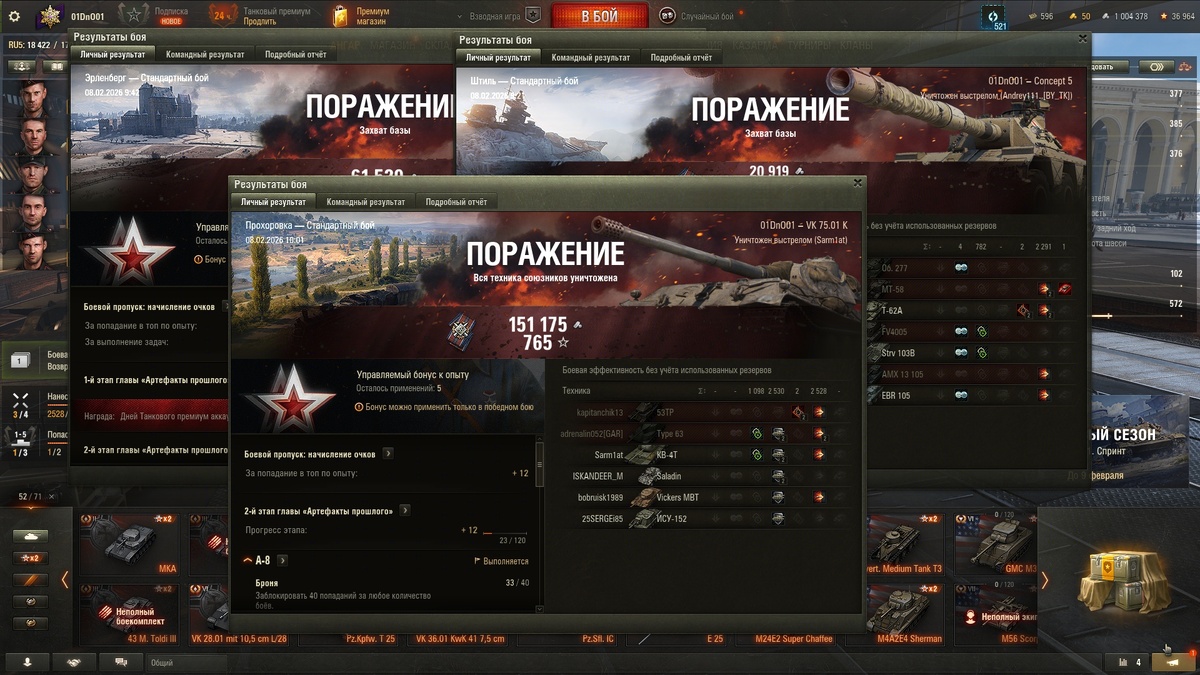This screenshot has height=675, width=1200.
Task: Click the red В БОЙ button
Action: coord(599,15)
